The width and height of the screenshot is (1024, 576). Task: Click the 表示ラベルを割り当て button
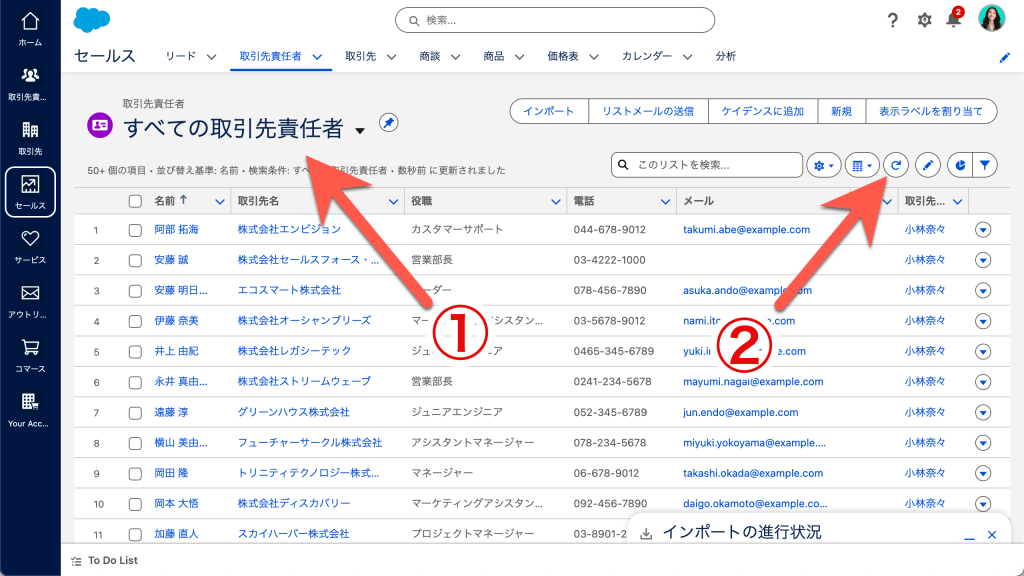pyautogui.click(x=931, y=111)
